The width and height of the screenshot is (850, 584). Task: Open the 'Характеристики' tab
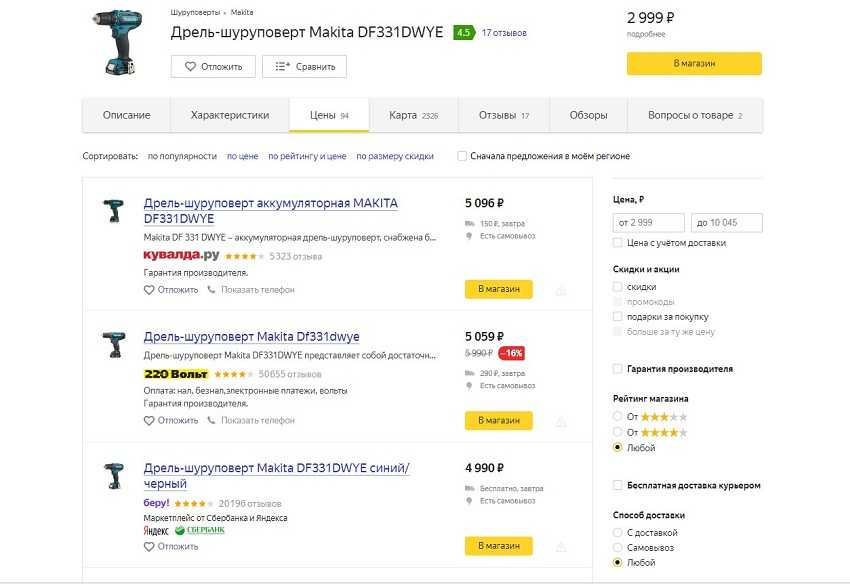[229, 115]
